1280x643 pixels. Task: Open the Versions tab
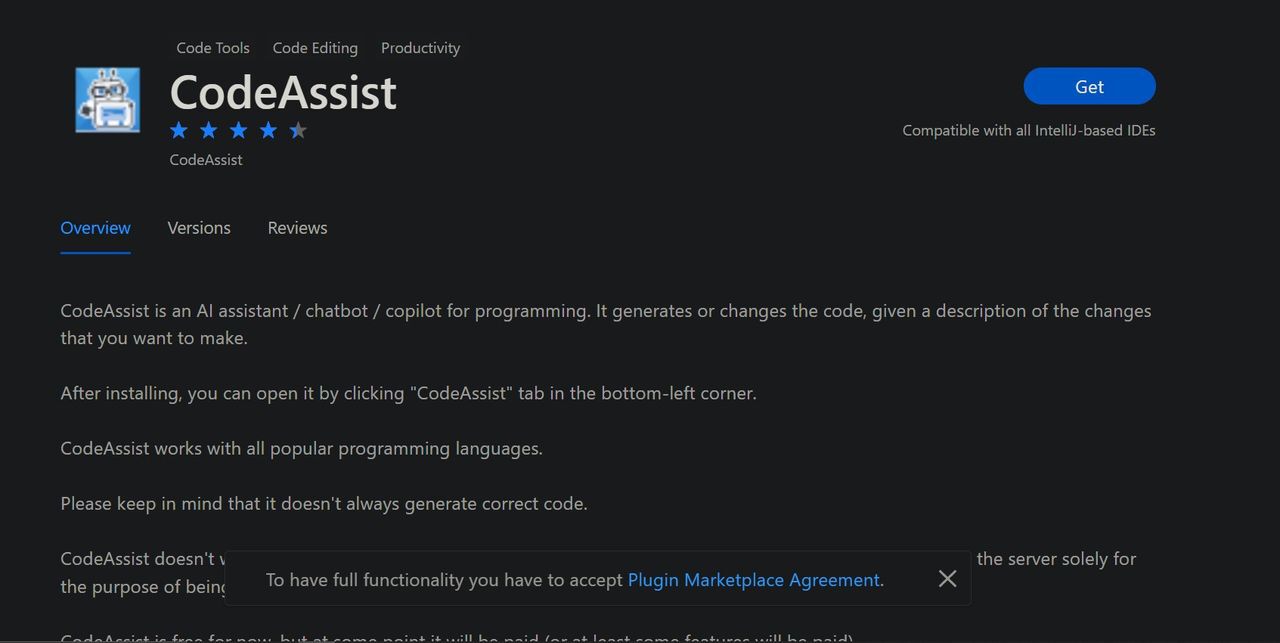198,228
